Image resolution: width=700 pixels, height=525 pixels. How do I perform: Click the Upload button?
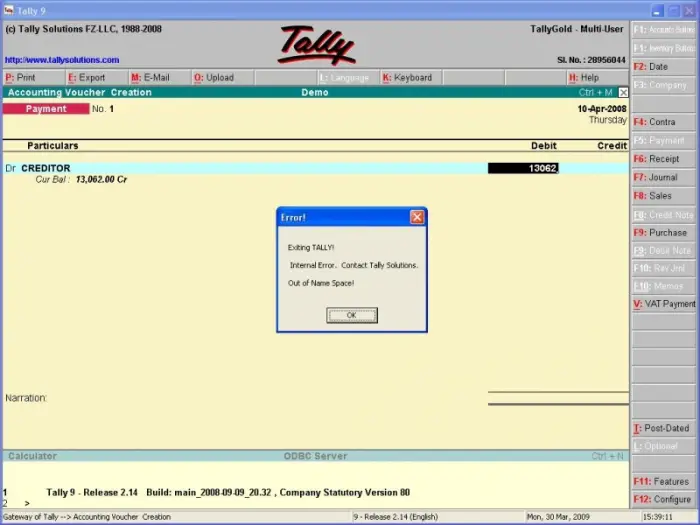(x=223, y=78)
